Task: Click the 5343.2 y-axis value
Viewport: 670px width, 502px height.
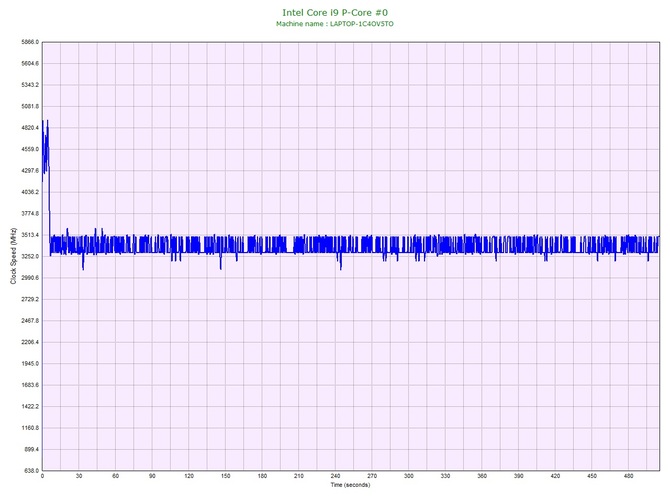Action: point(30,85)
